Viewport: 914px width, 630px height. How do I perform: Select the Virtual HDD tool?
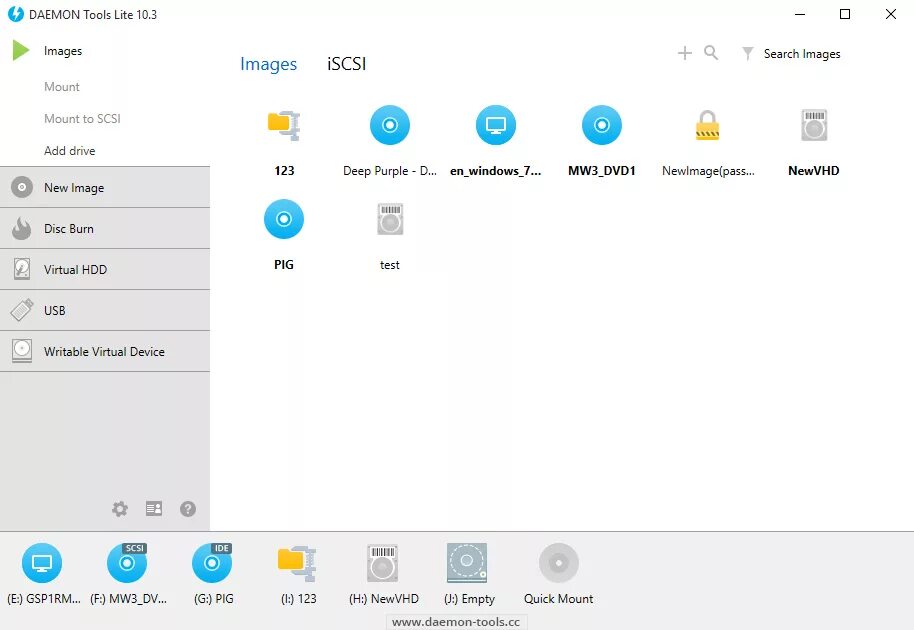coord(76,269)
